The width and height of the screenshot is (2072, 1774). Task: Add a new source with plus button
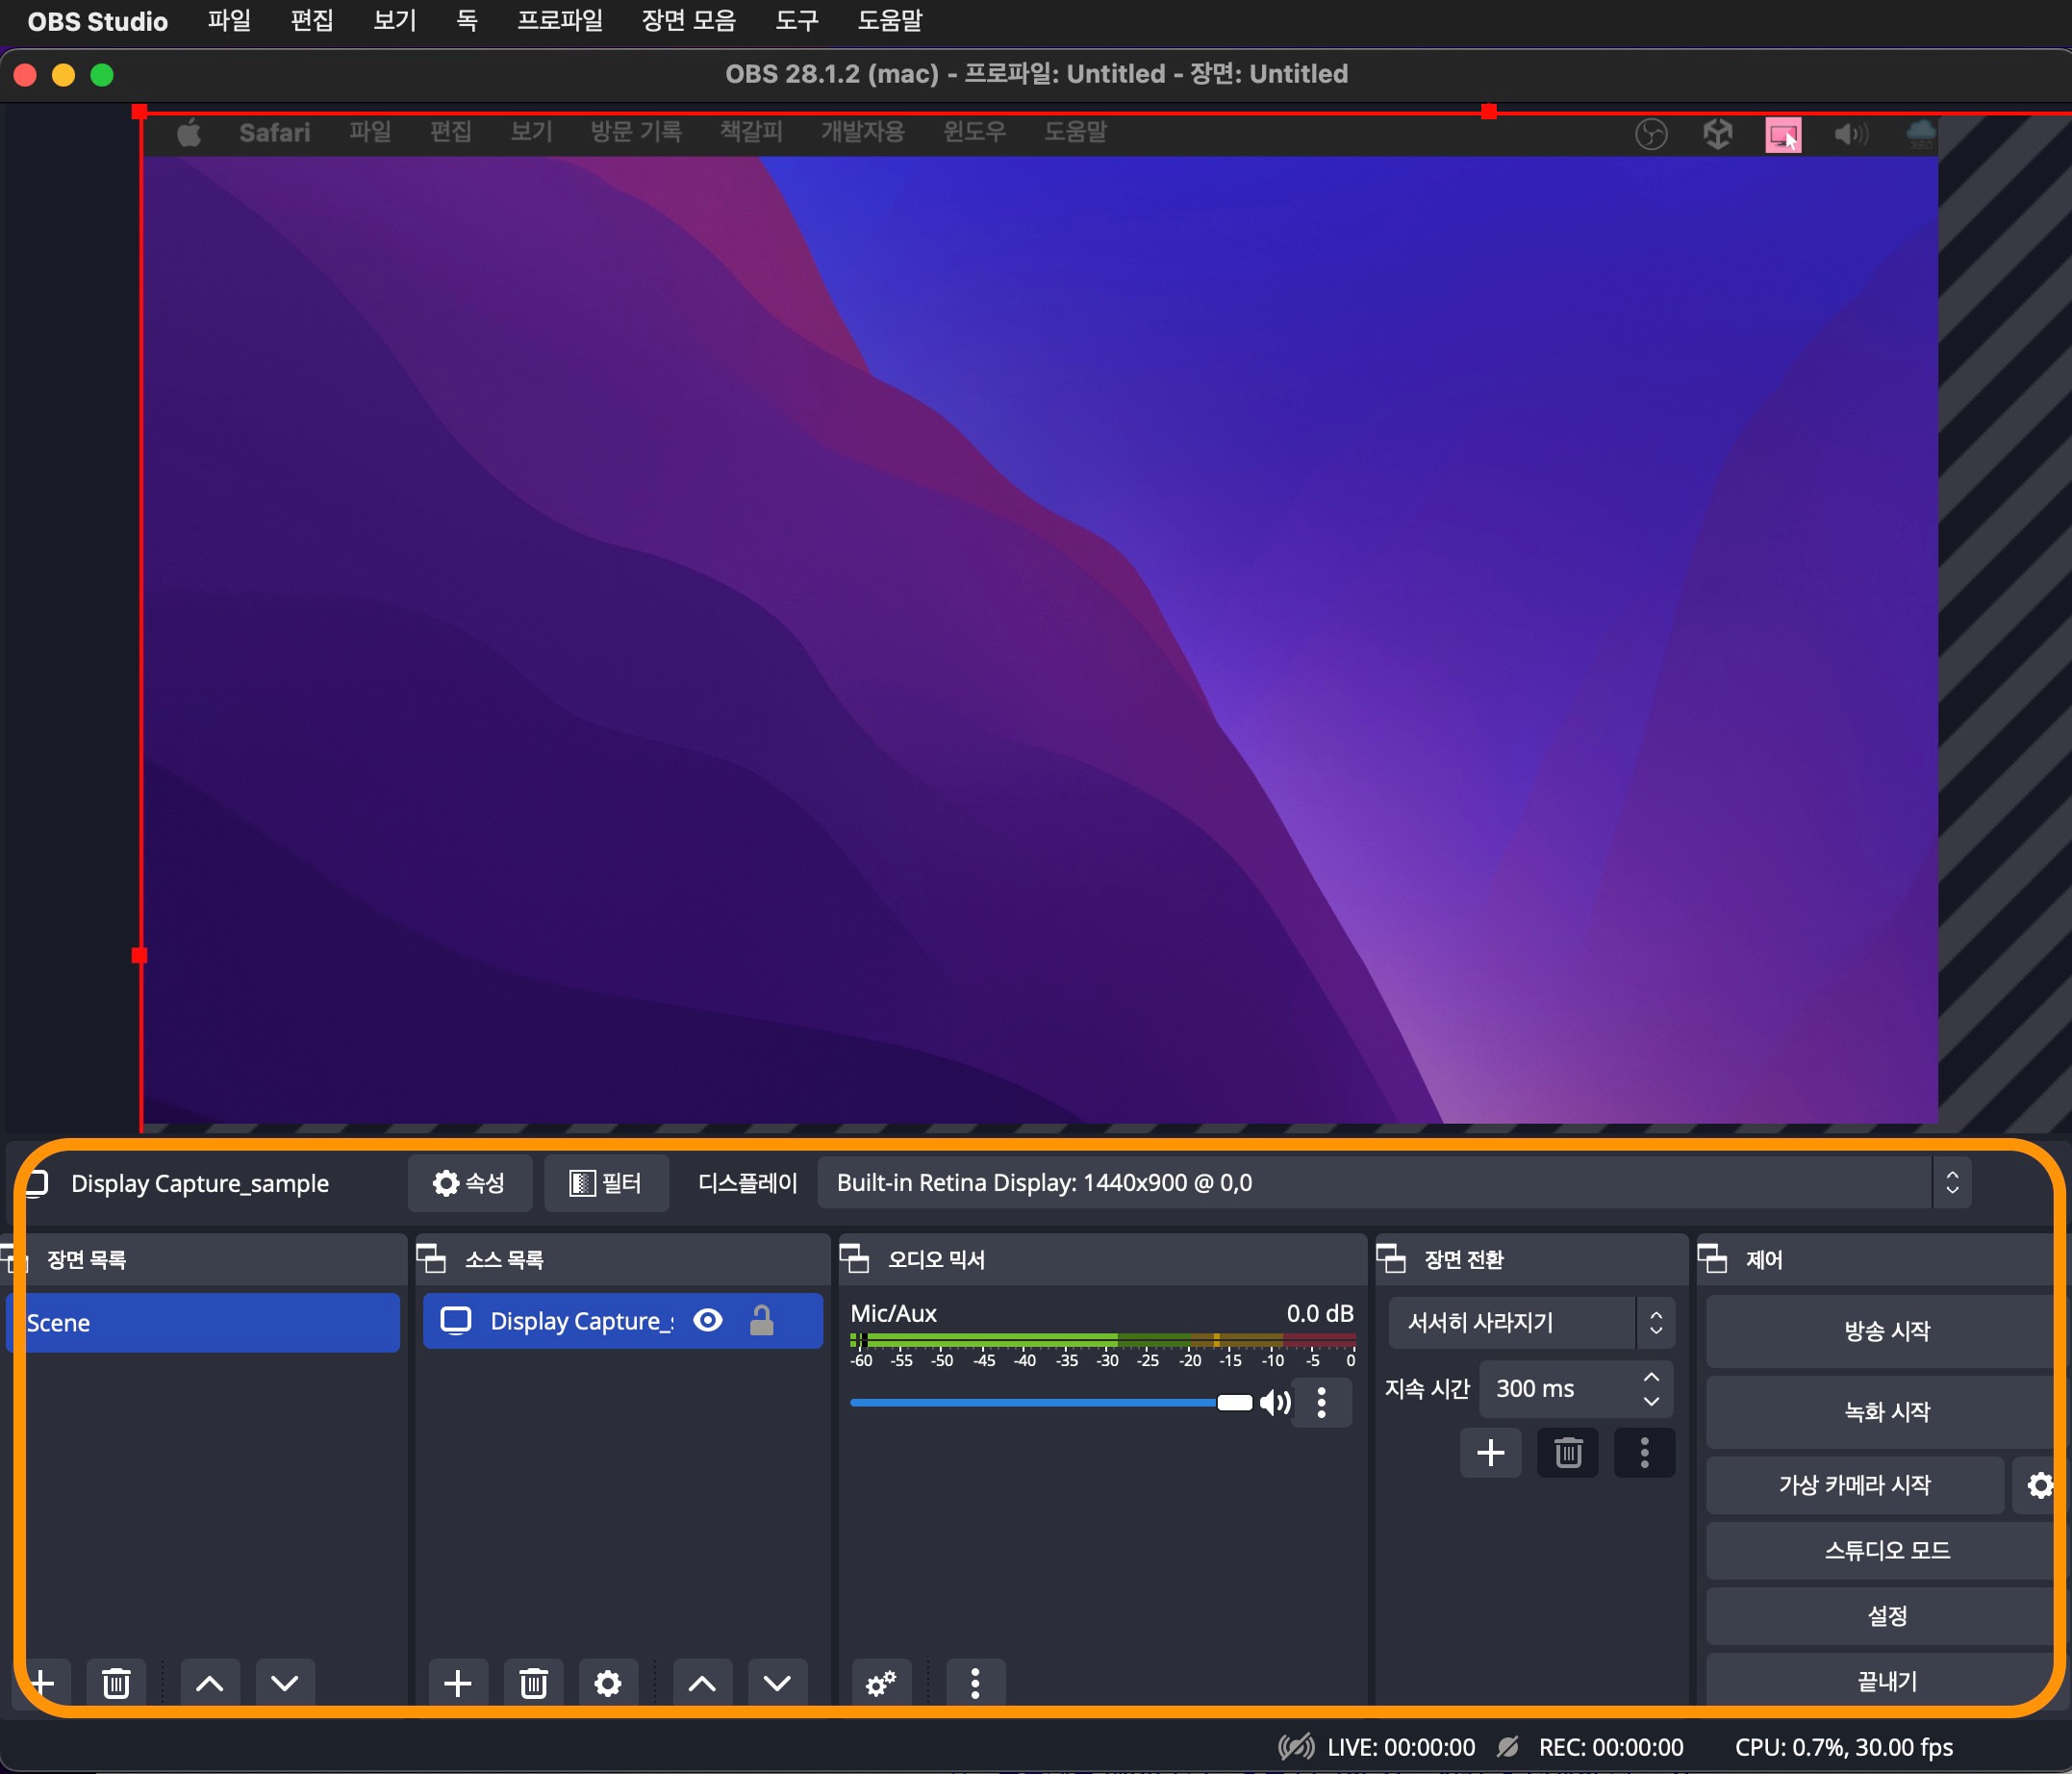[x=458, y=1683]
